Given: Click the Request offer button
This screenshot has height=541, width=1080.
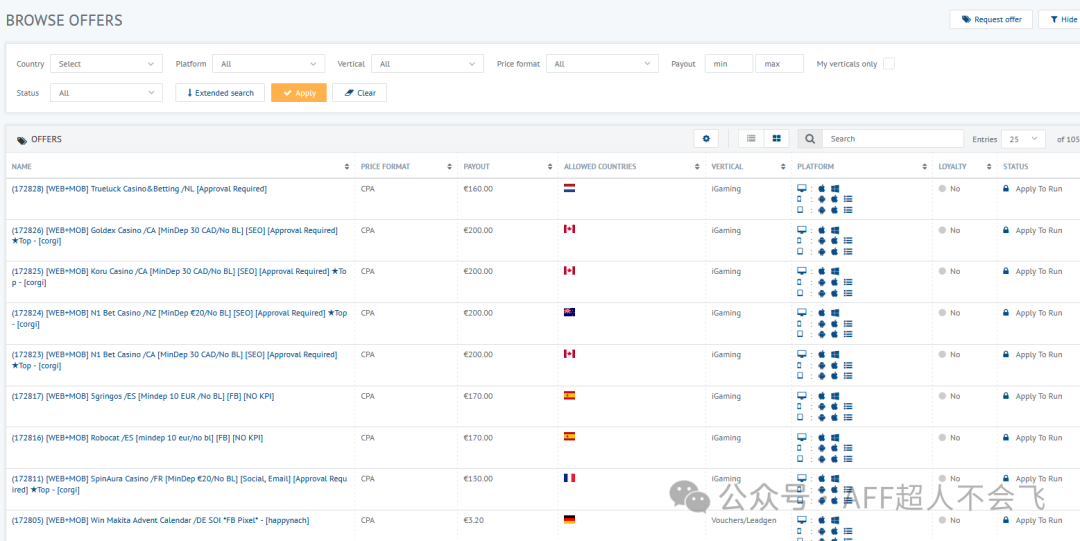Looking at the screenshot, I should coord(990,19).
